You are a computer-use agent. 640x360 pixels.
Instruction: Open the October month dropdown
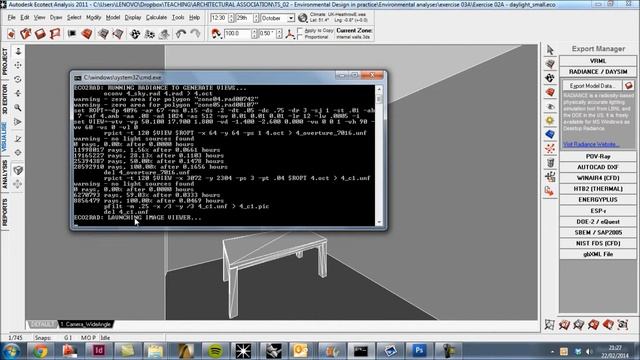[291, 18]
